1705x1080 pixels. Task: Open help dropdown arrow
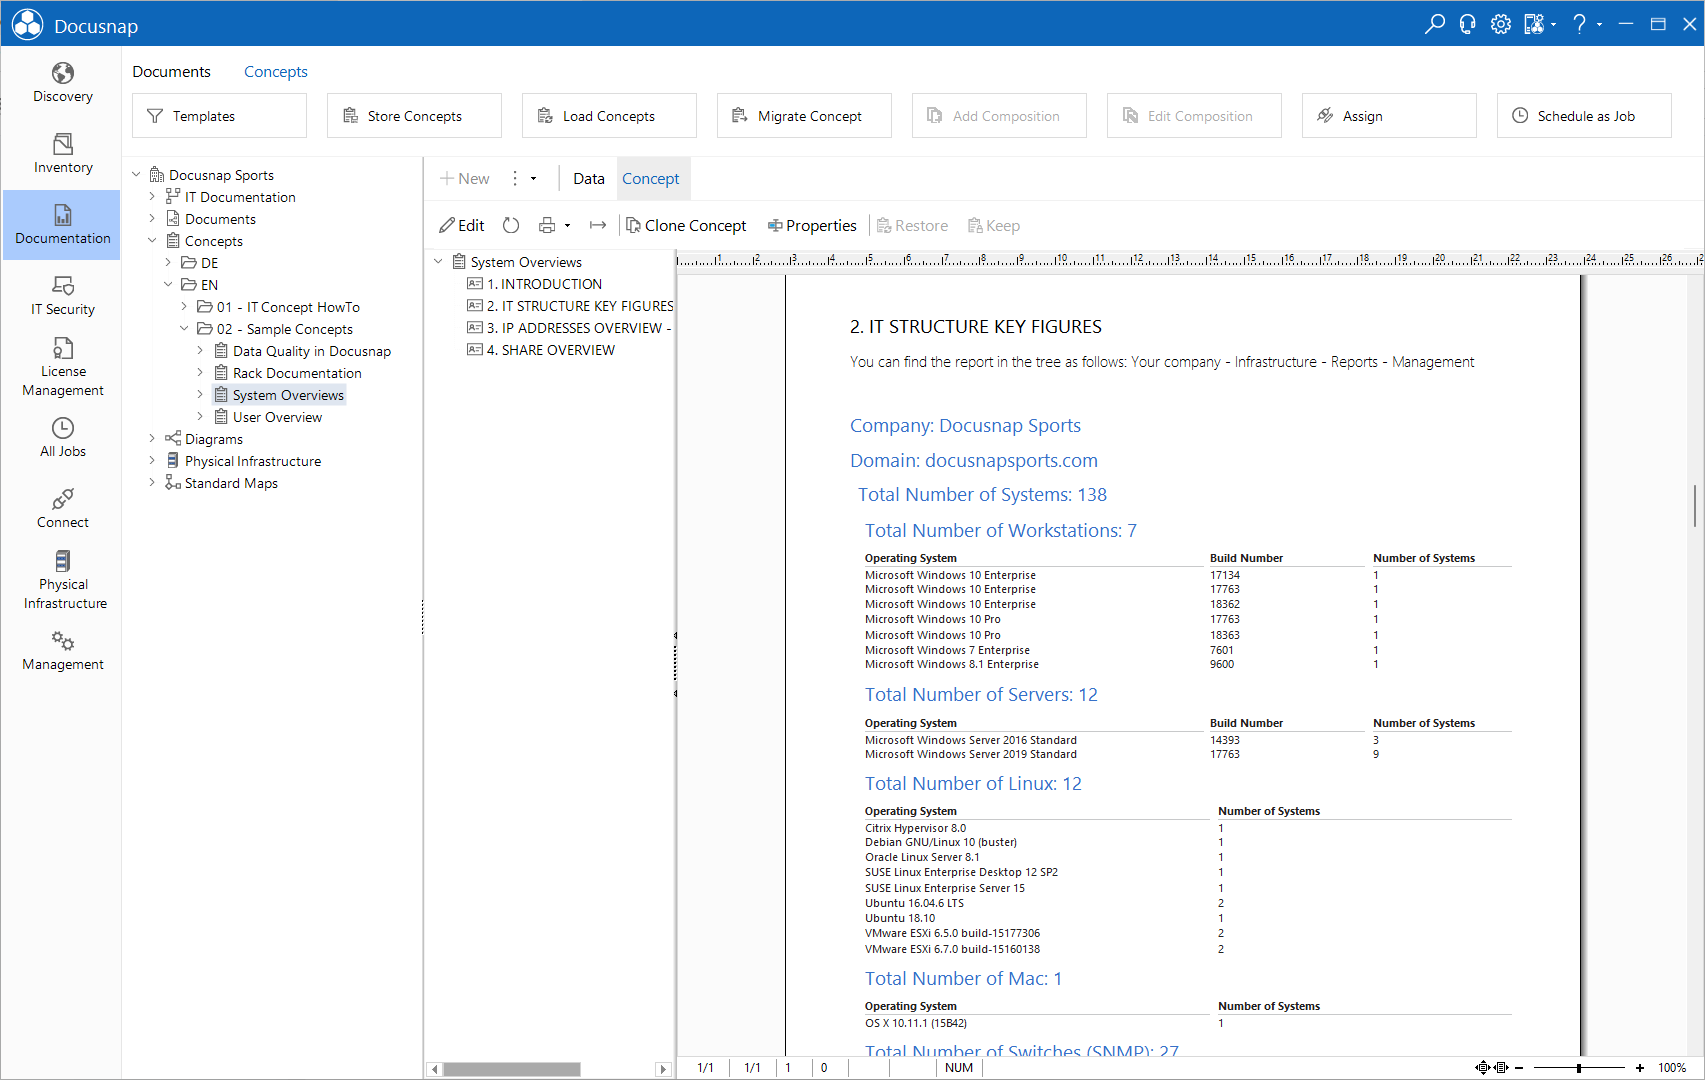pos(1600,24)
